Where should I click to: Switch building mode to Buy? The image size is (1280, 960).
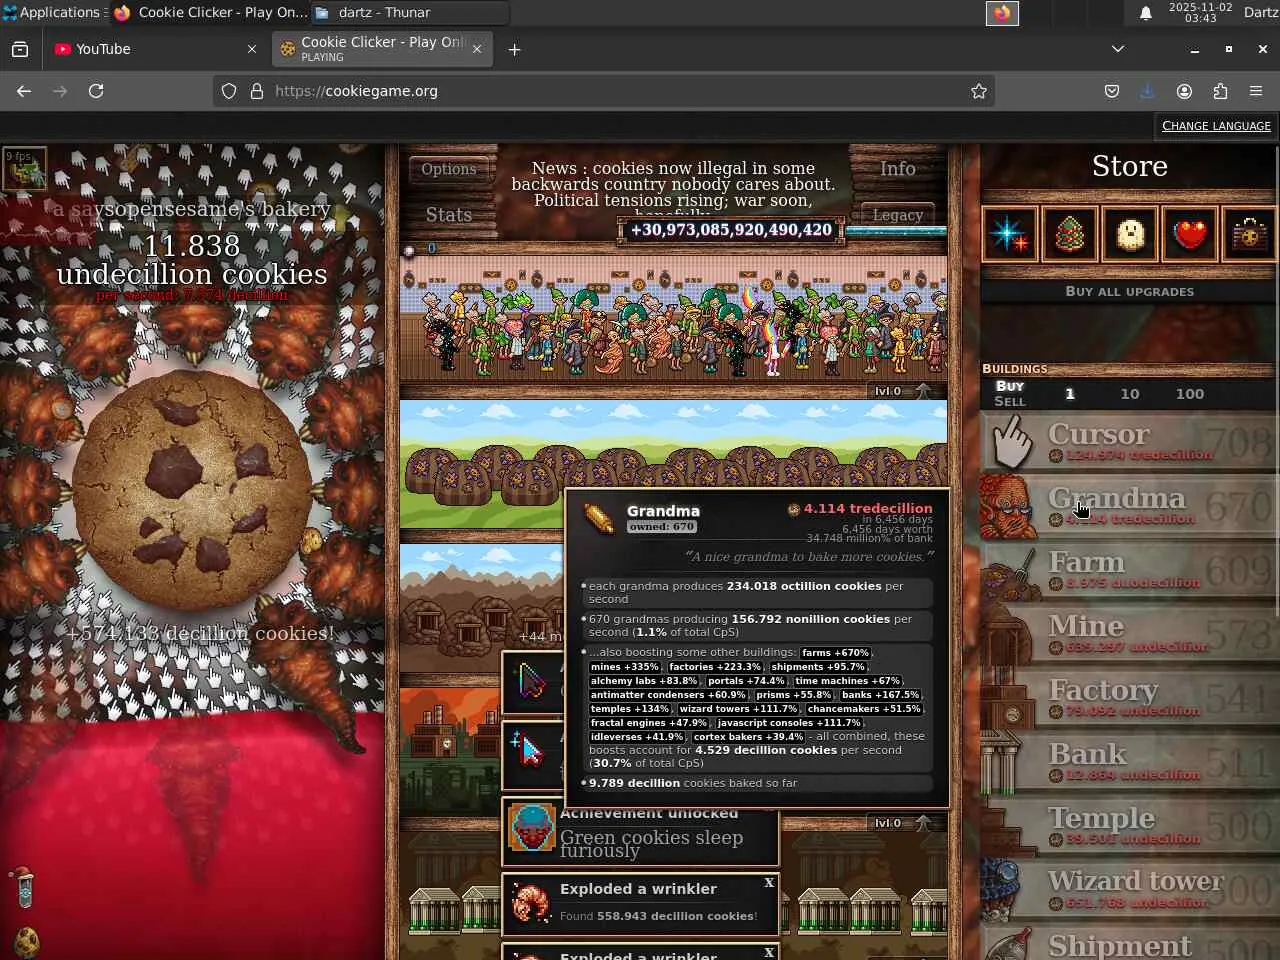pyautogui.click(x=1010, y=386)
